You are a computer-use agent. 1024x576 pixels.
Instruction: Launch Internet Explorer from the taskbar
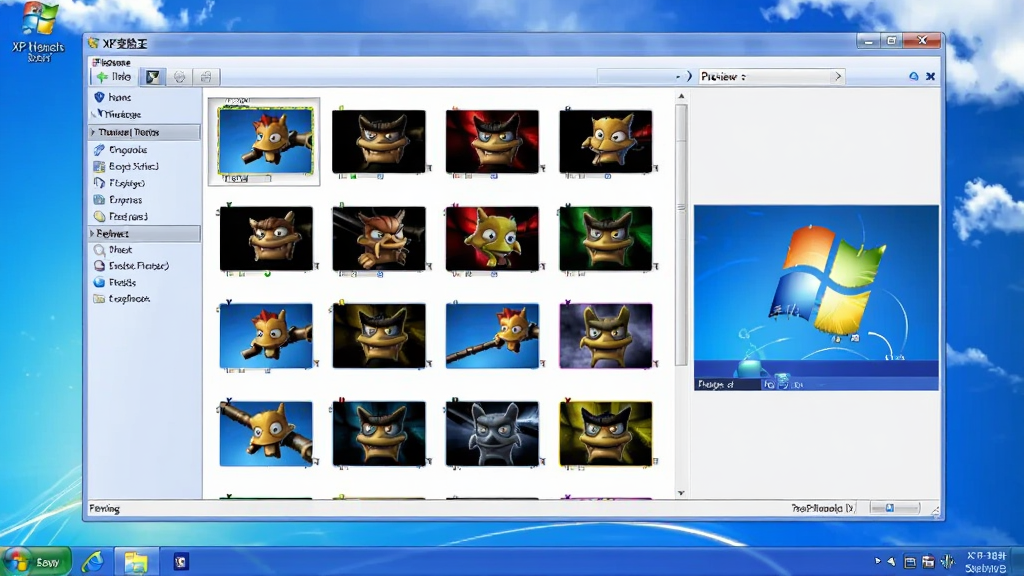pyautogui.click(x=93, y=562)
